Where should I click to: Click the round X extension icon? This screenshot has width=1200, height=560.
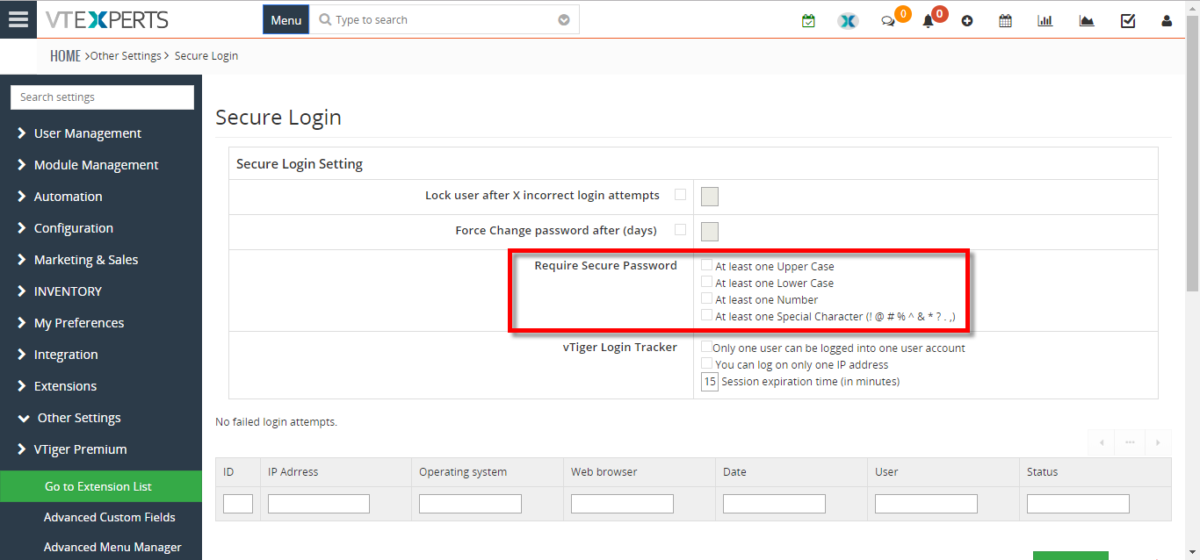[x=848, y=20]
